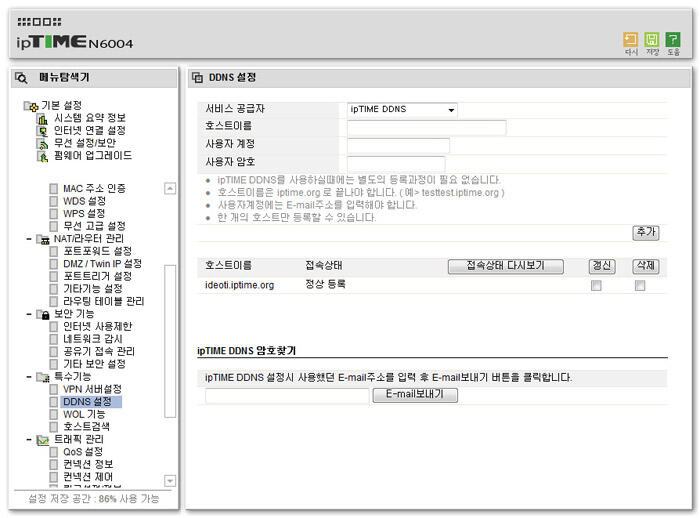This screenshot has width=700, height=518.
Task: Click the orange refresh icon in header
Action: [630, 40]
